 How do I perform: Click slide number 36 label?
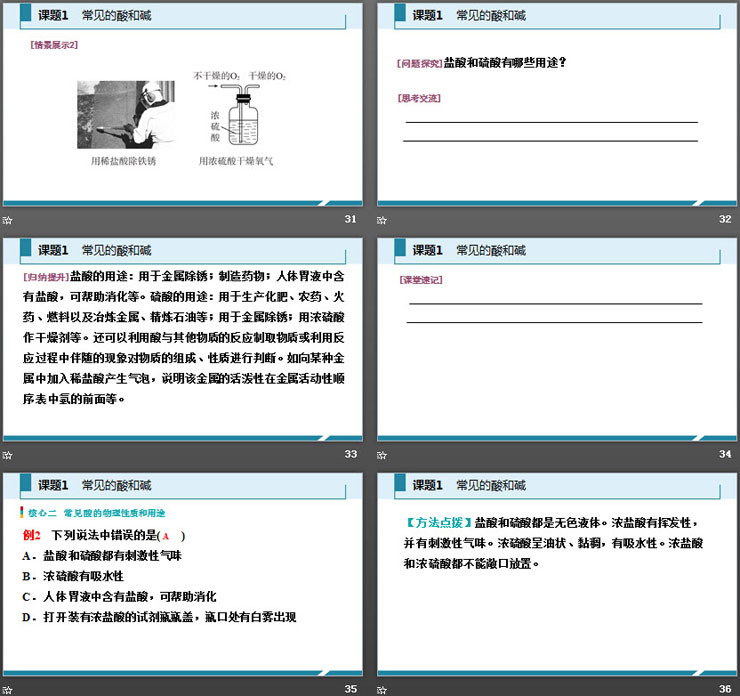pyautogui.click(x=725, y=689)
